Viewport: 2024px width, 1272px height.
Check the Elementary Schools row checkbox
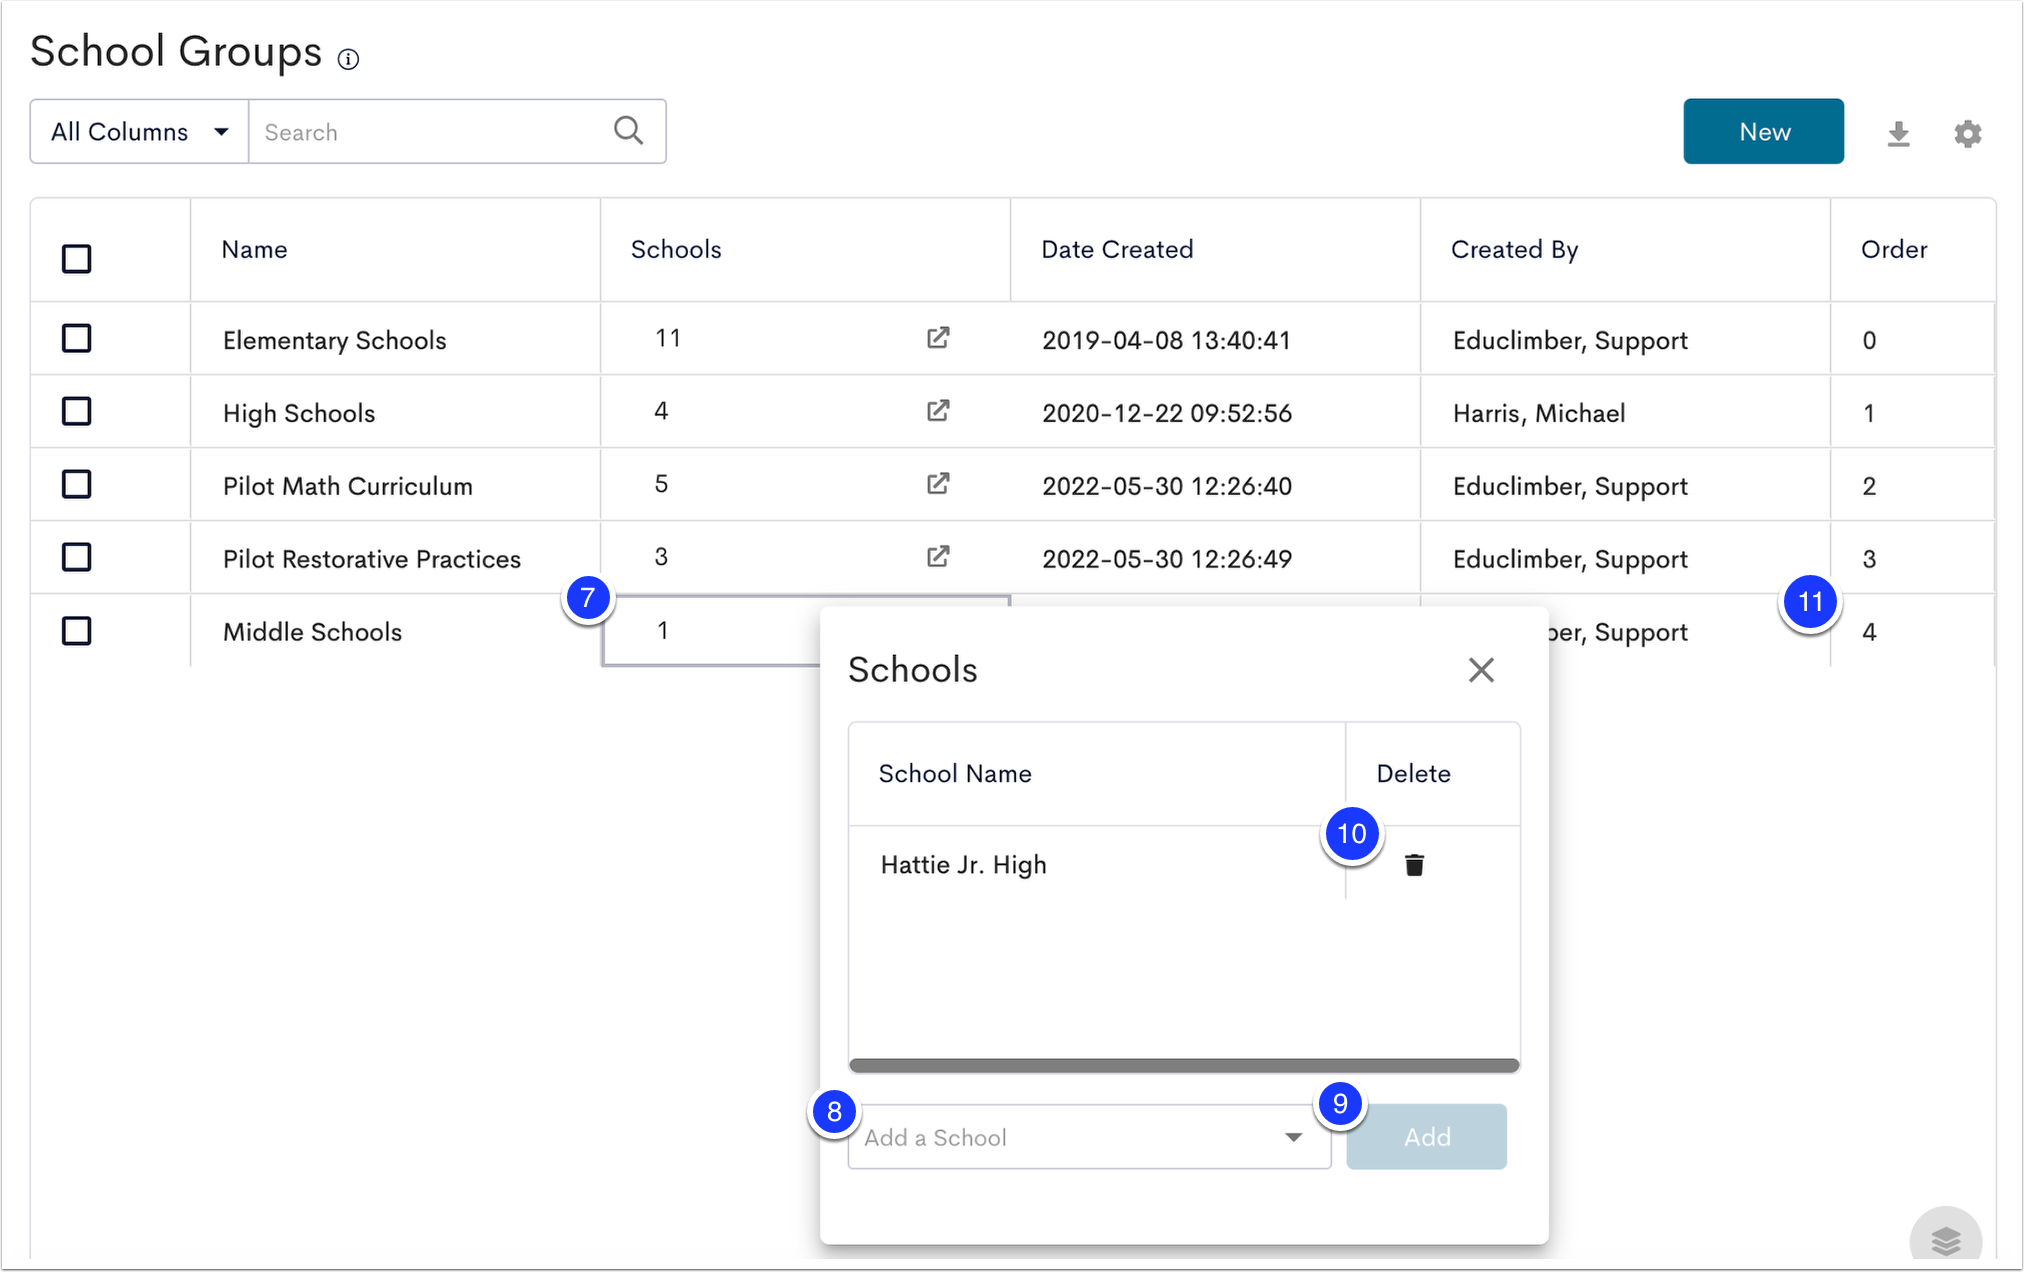coord(77,338)
